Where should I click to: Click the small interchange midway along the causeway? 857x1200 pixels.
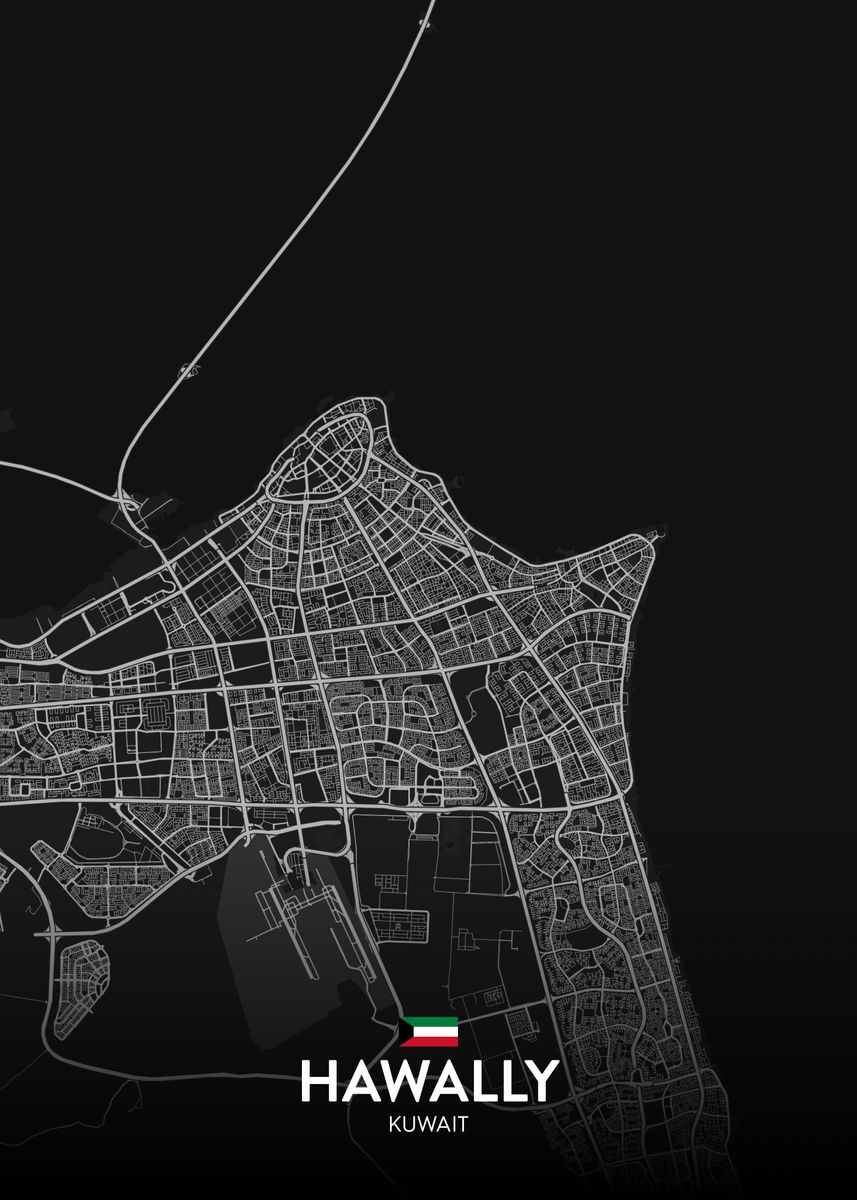(186, 371)
